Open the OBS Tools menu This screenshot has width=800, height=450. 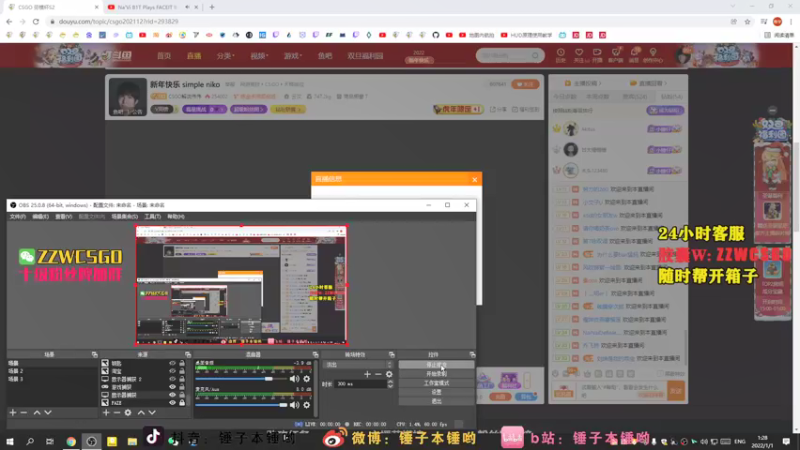[x=153, y=216]
